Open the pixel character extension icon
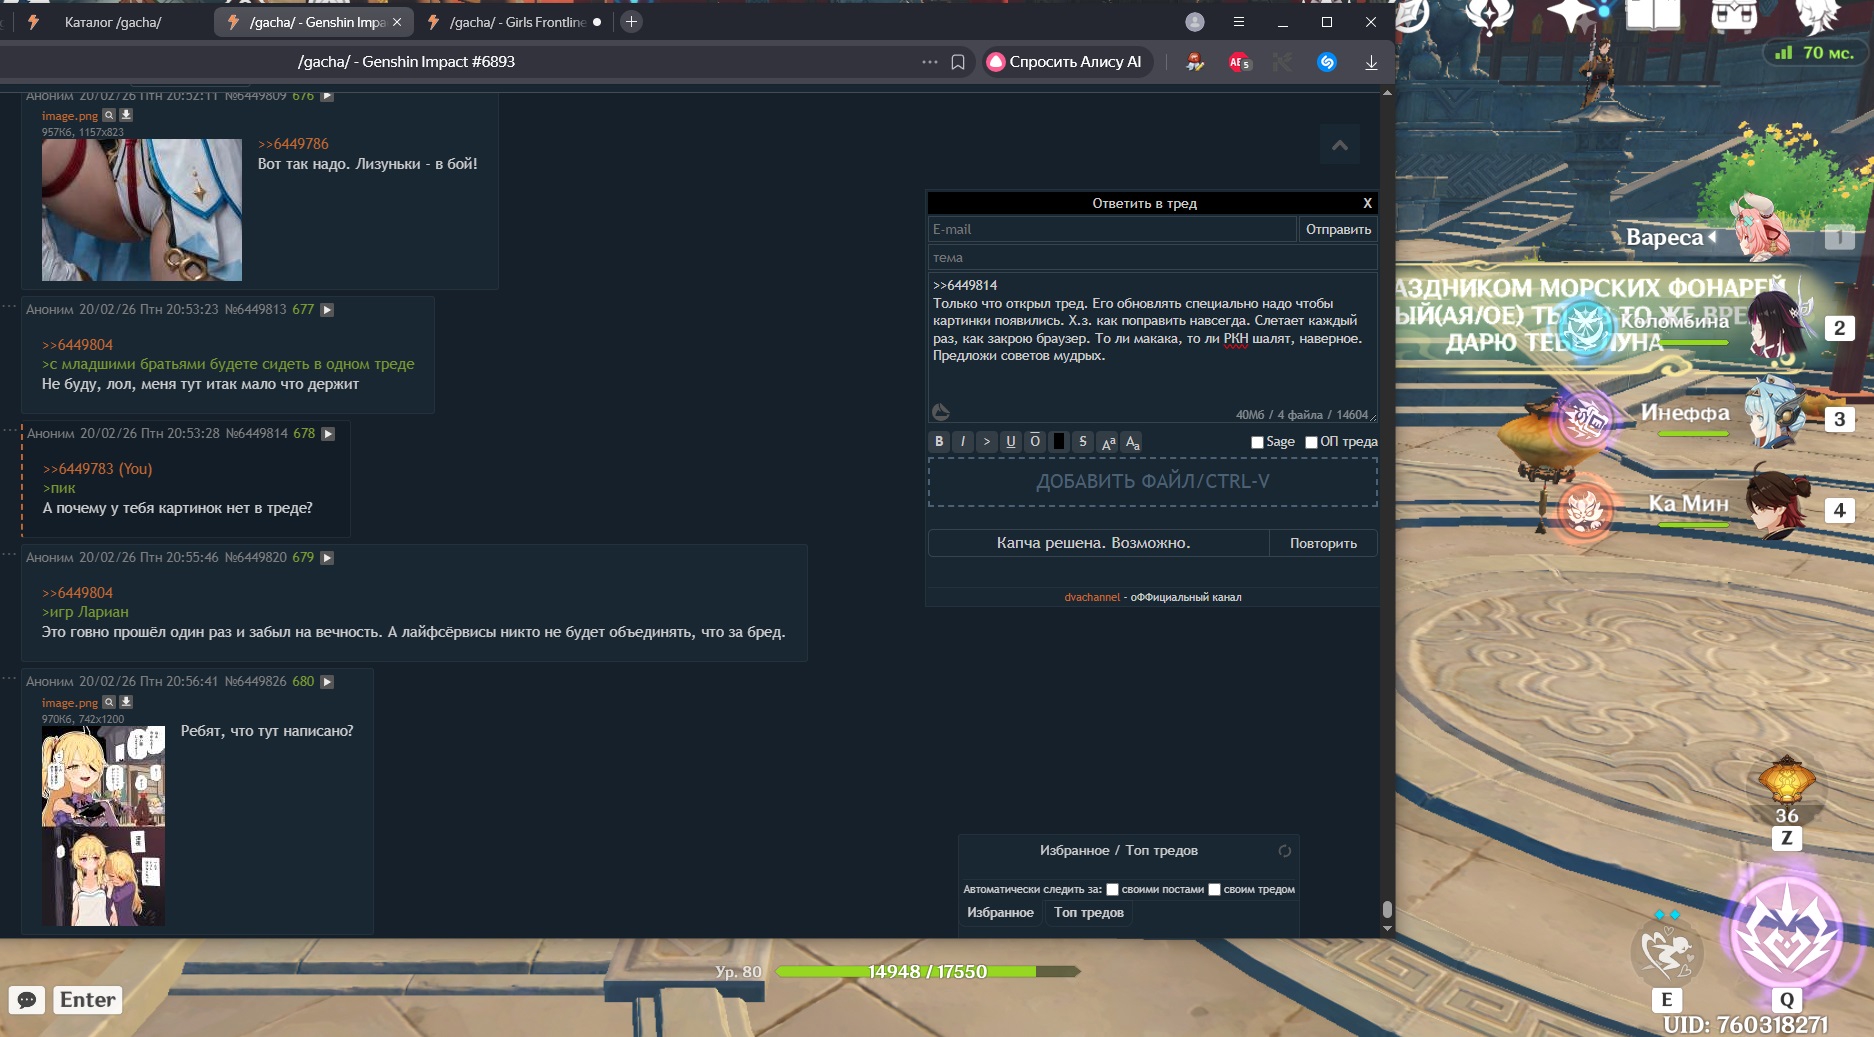 tap(1195, 62)
